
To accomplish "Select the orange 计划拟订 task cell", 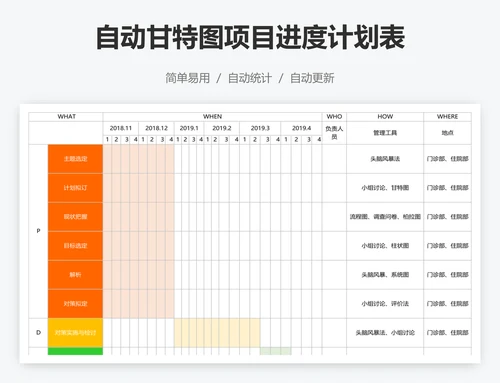I will [75, 188].
